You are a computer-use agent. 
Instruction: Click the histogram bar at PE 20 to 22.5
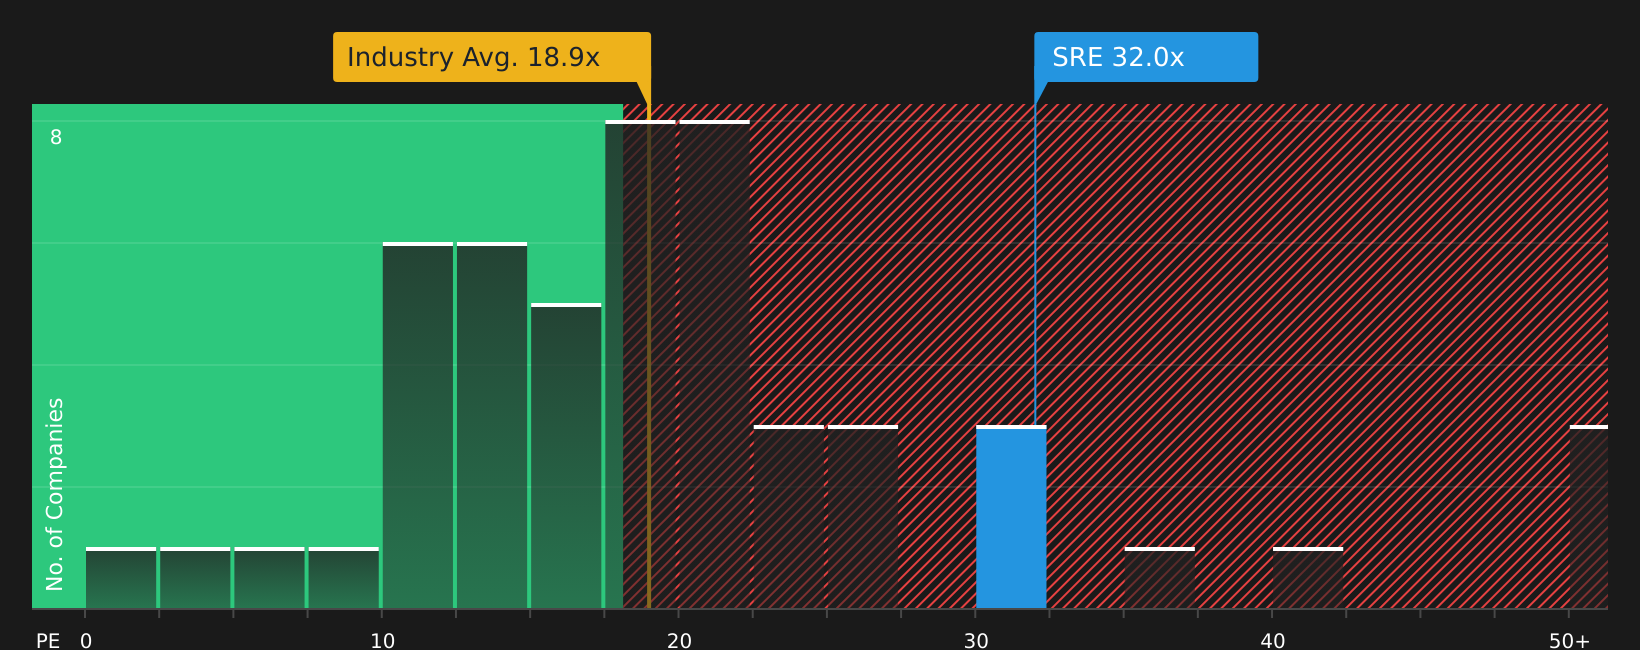click(x=715, y=365)
